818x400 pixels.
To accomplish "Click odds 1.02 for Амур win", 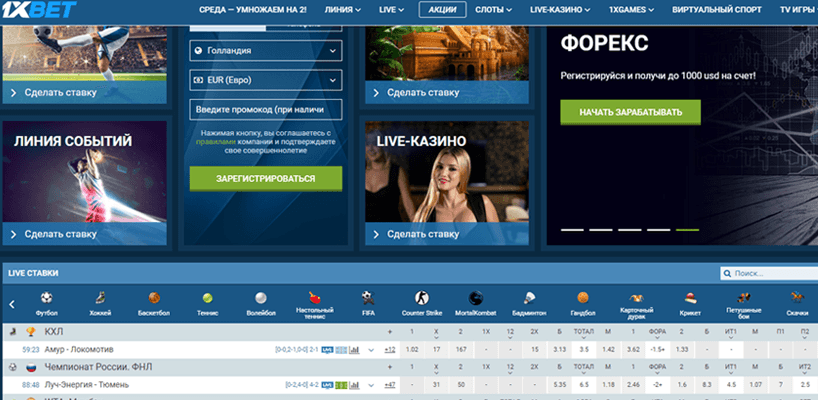I will pyautogui.click(x=412, y=350).
